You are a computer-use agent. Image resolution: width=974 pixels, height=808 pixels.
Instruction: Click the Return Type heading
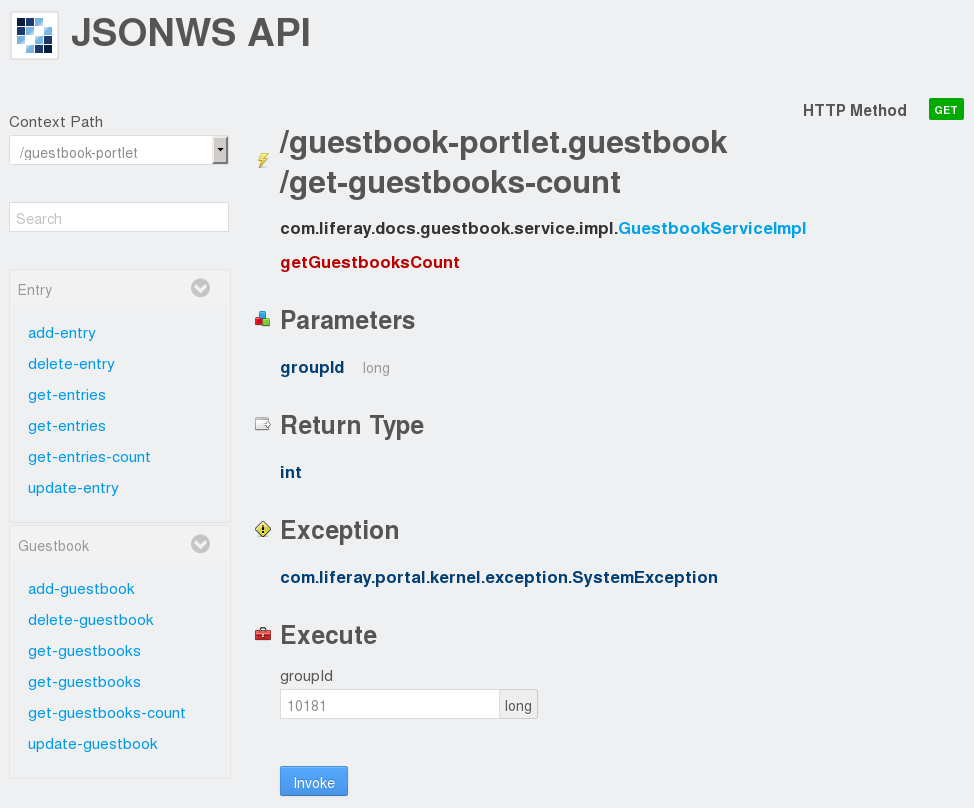coord(352,425)
